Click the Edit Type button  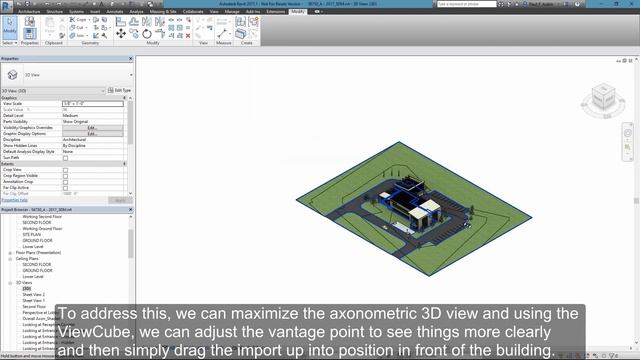120,90
